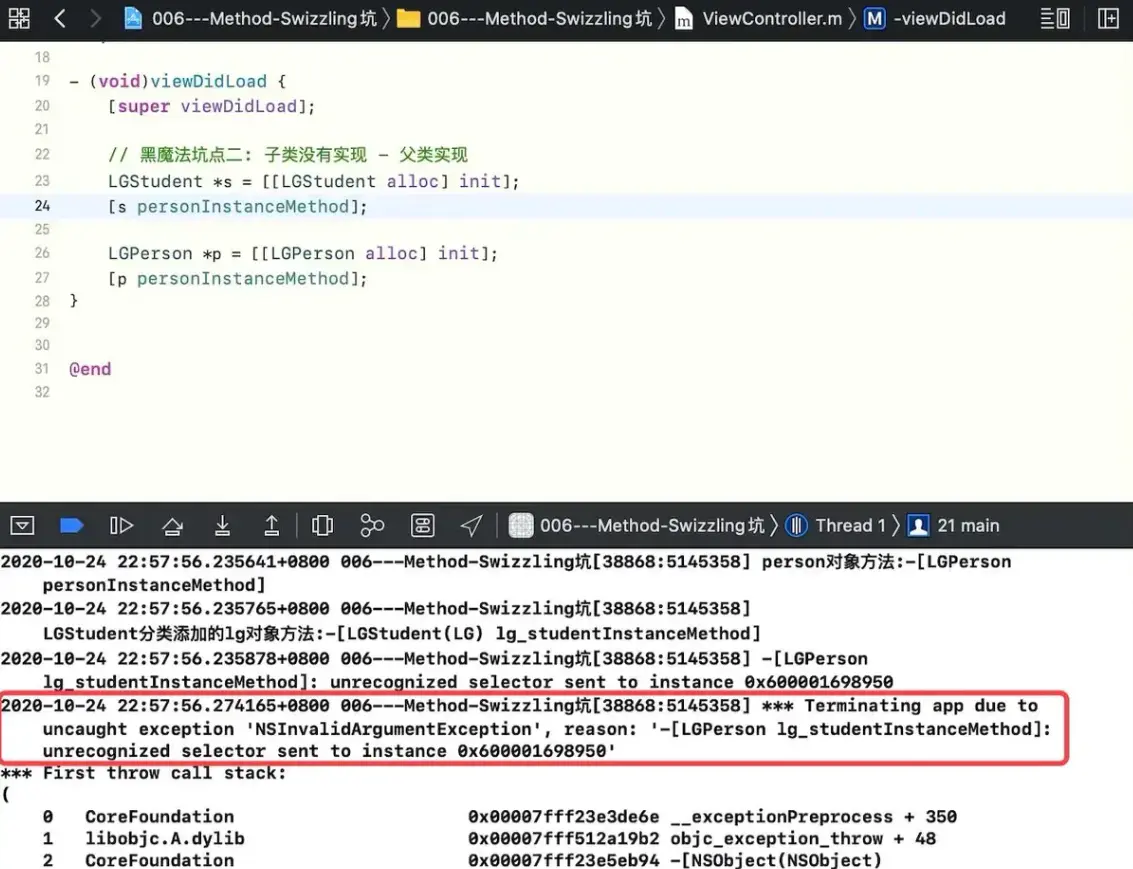The height and width of the screenshot is (869, 1133).
Task: Go back in editor navigation history
Action: 60,18
